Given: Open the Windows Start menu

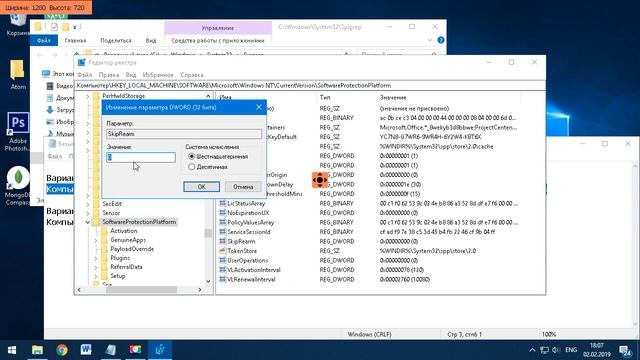Looking at the screenshot, I should (x=11, y=350).
